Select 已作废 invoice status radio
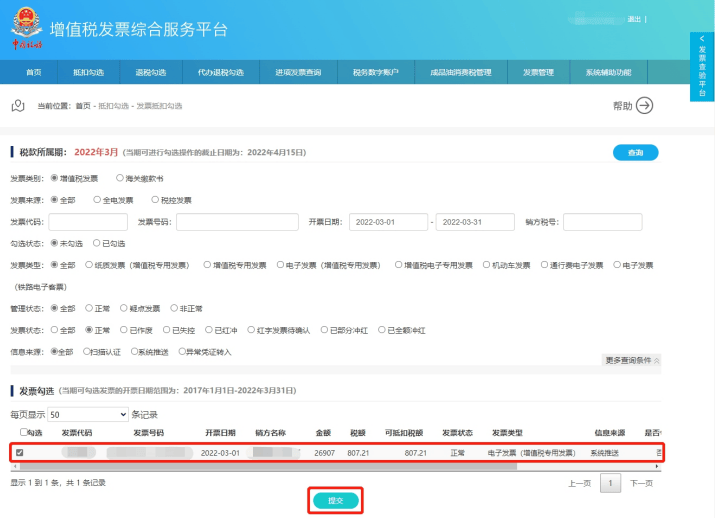 (x=122, y=330)
